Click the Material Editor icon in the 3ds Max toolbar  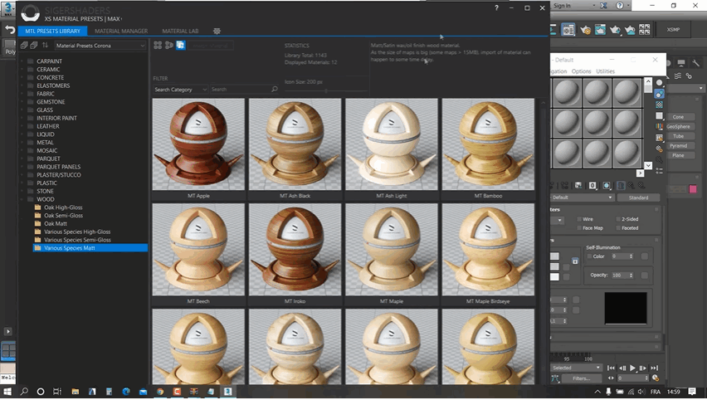568,30
